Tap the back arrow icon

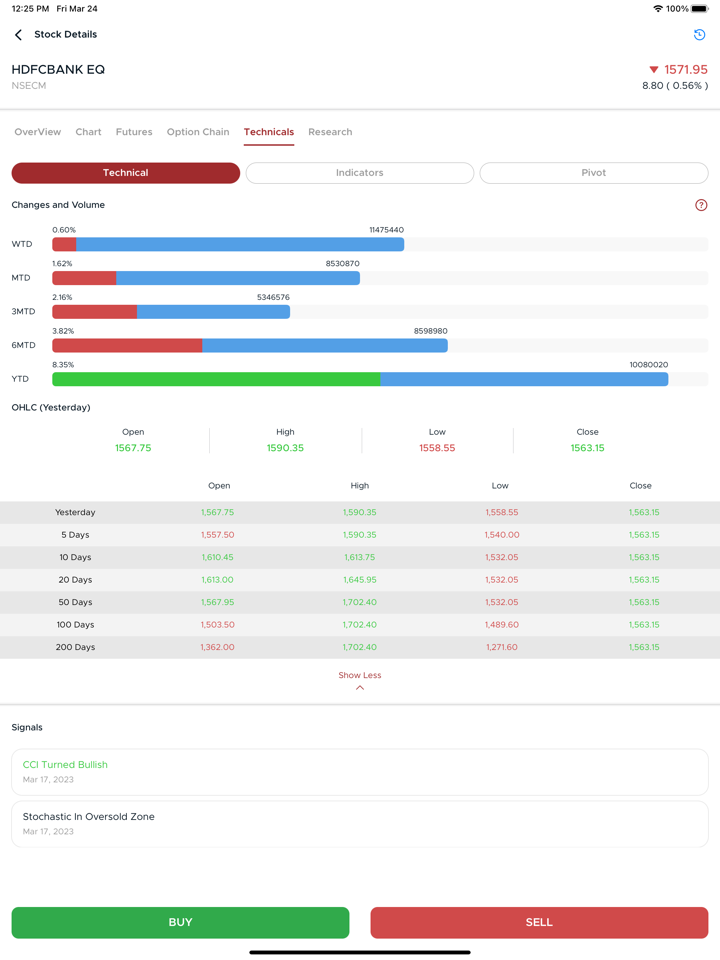(x=18, y=35)
